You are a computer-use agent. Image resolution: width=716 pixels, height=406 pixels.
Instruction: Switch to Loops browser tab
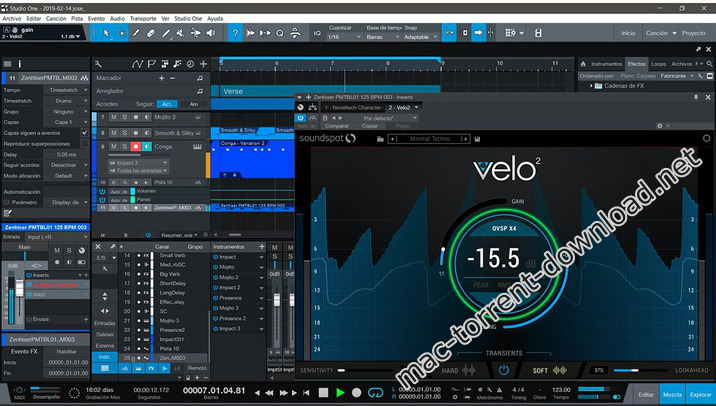(658, 64)
